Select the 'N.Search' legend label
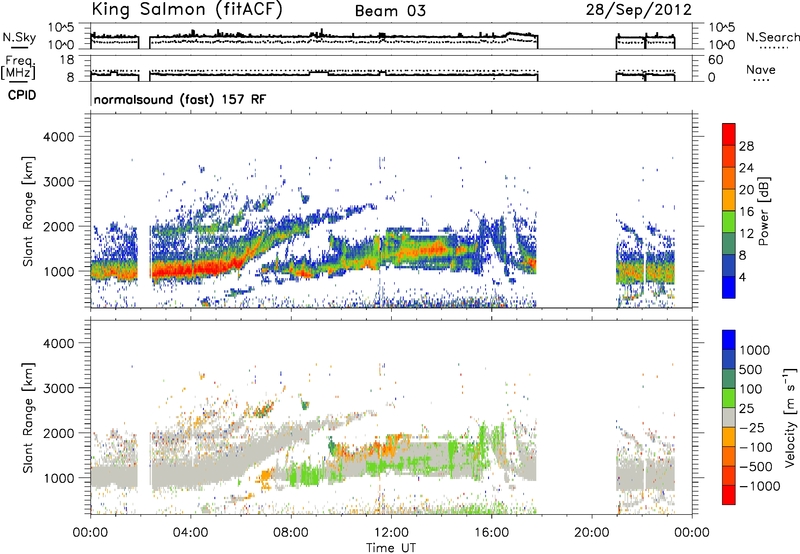Viewport: 800px width, 554px height. (x=772, y=37)
